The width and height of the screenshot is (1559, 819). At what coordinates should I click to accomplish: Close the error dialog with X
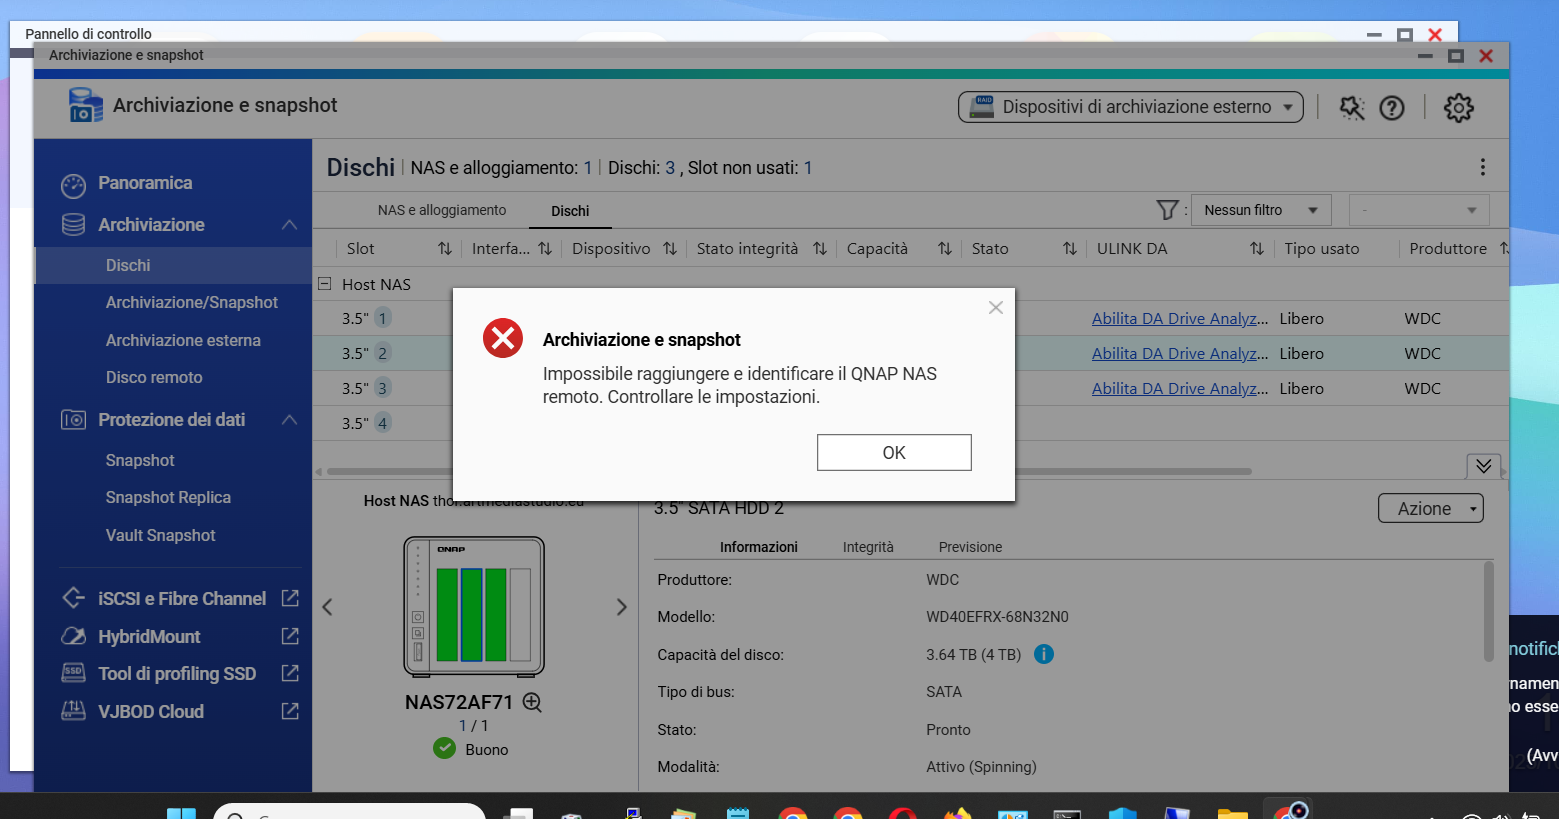[995, 308]
